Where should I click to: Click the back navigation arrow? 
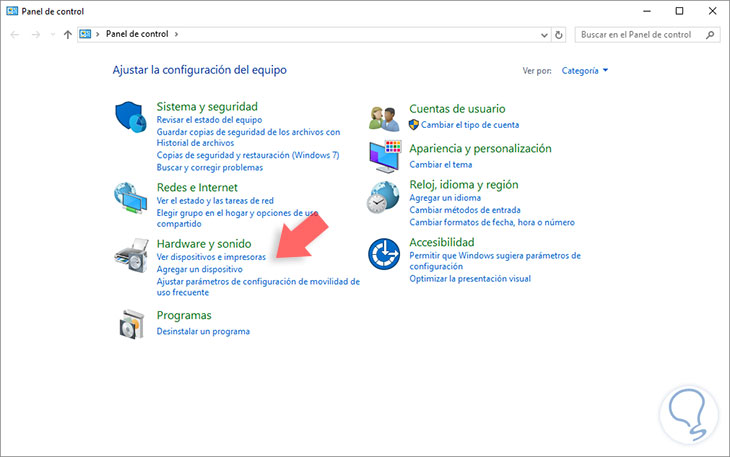[15, 34]
